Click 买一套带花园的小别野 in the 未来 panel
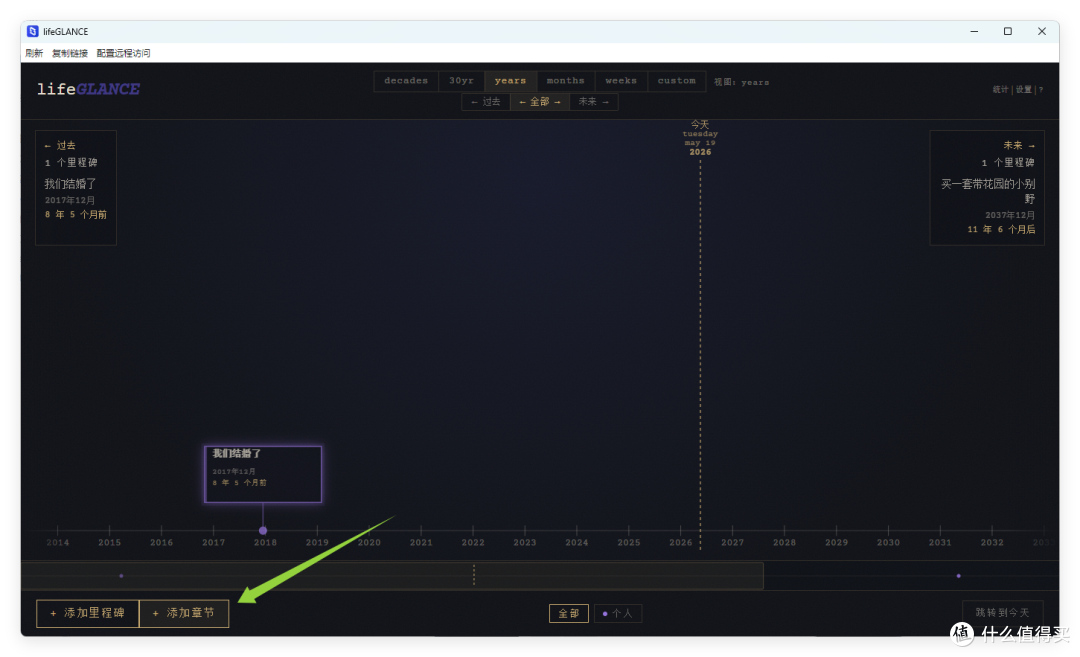 pos(988,191)
